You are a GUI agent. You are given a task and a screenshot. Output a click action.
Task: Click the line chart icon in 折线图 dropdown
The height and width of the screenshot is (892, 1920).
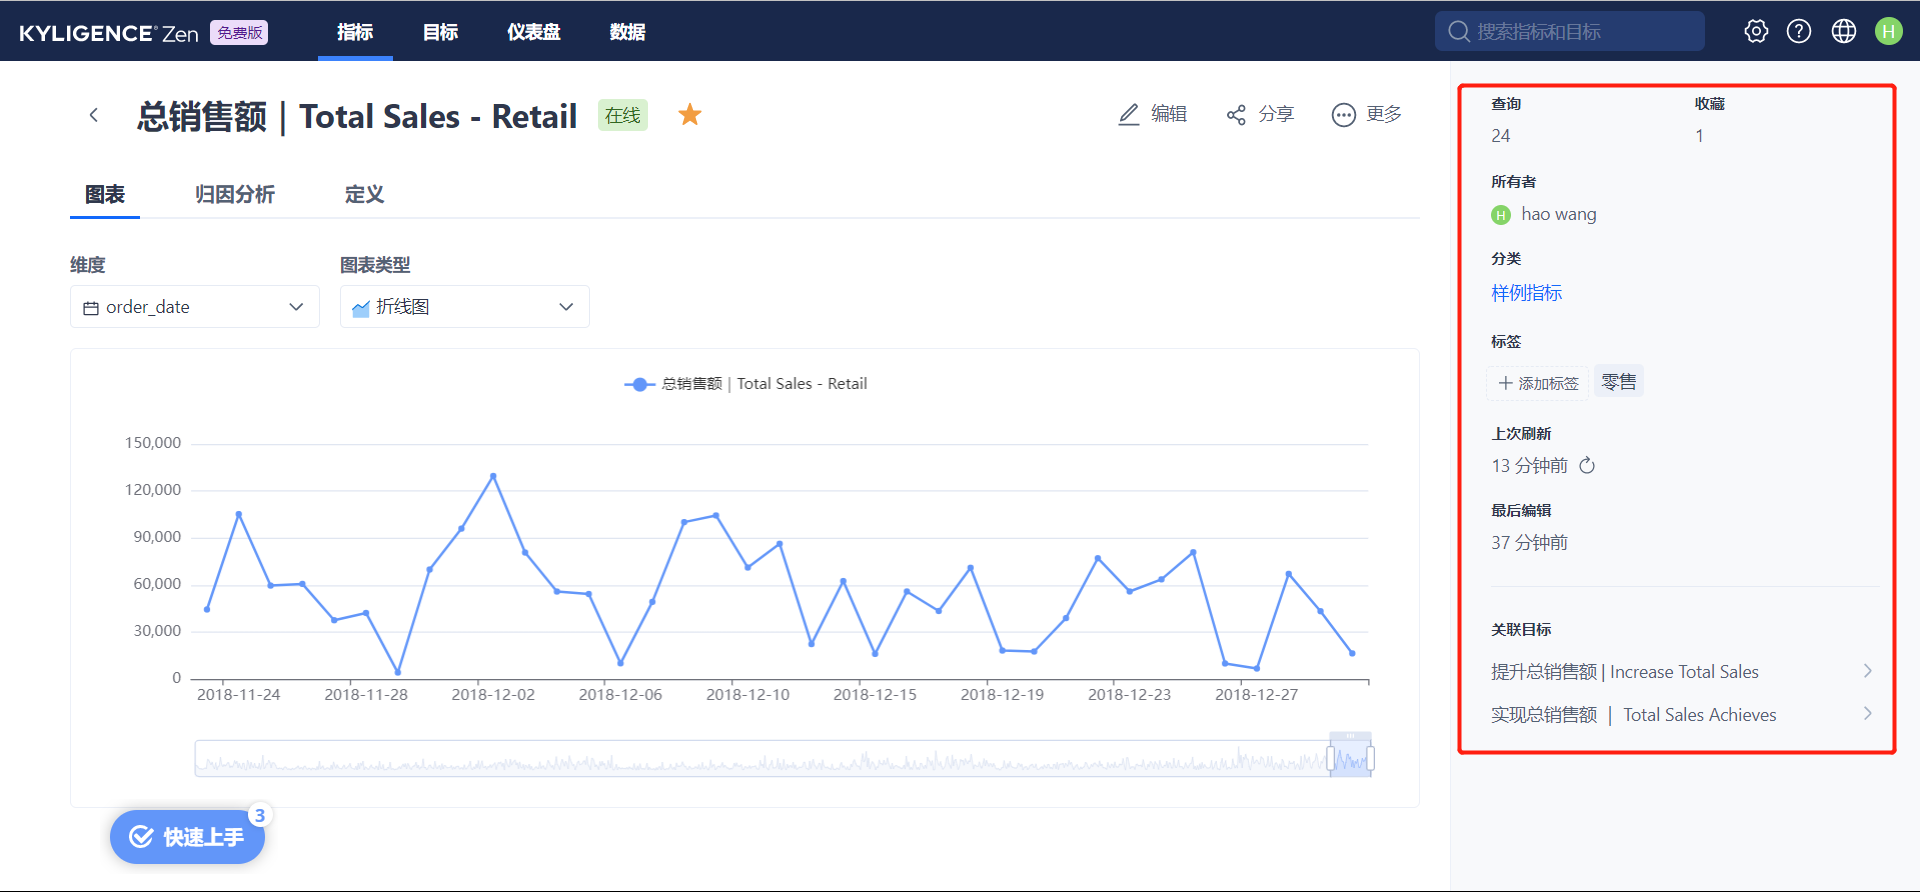coord(361,308)
